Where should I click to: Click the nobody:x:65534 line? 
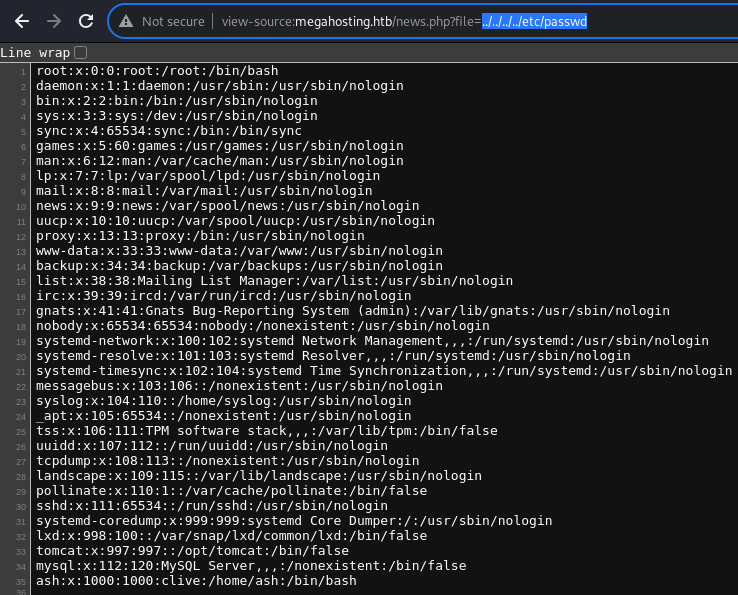[x=263, y=326]
